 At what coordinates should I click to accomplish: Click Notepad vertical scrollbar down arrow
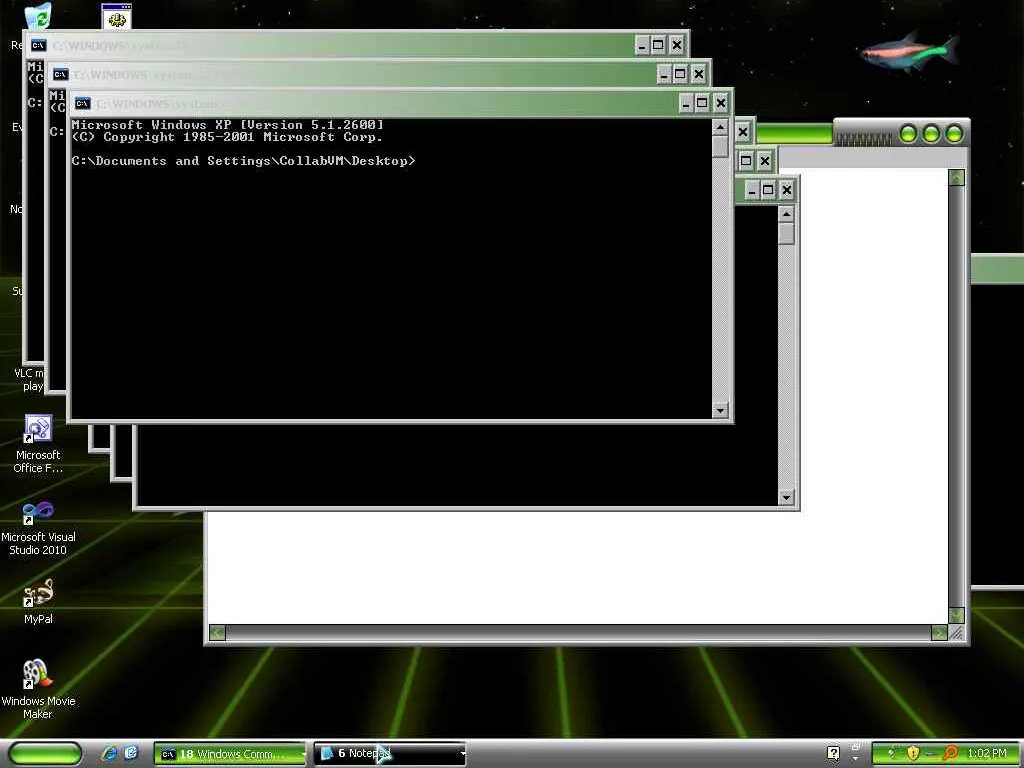point(957,615)
